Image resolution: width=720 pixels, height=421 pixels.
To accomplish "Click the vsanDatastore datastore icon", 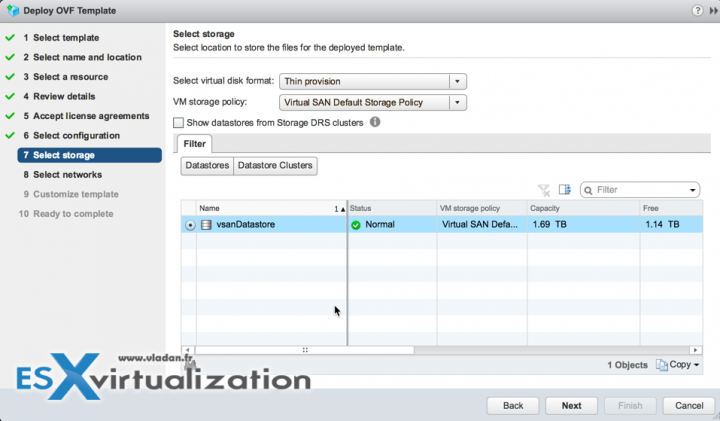I will 207,225.
